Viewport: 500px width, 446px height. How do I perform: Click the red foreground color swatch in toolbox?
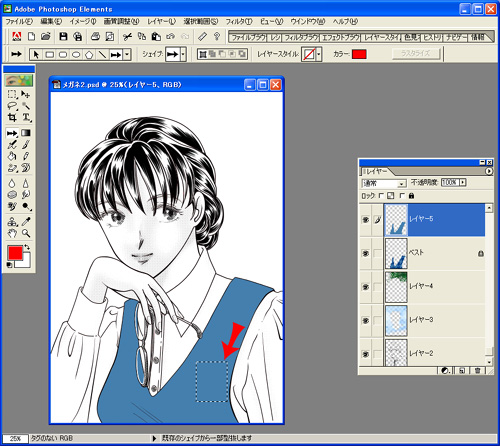coord(15,253)
